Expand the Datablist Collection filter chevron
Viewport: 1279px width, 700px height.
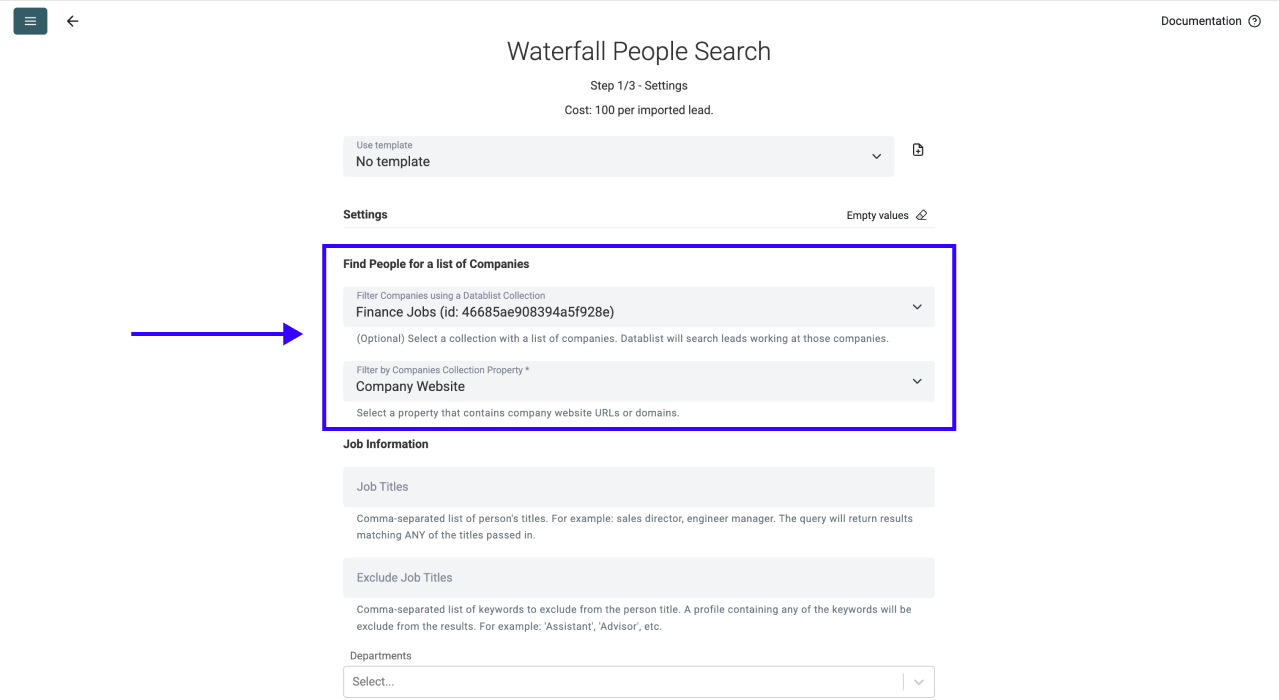point(917,307)
